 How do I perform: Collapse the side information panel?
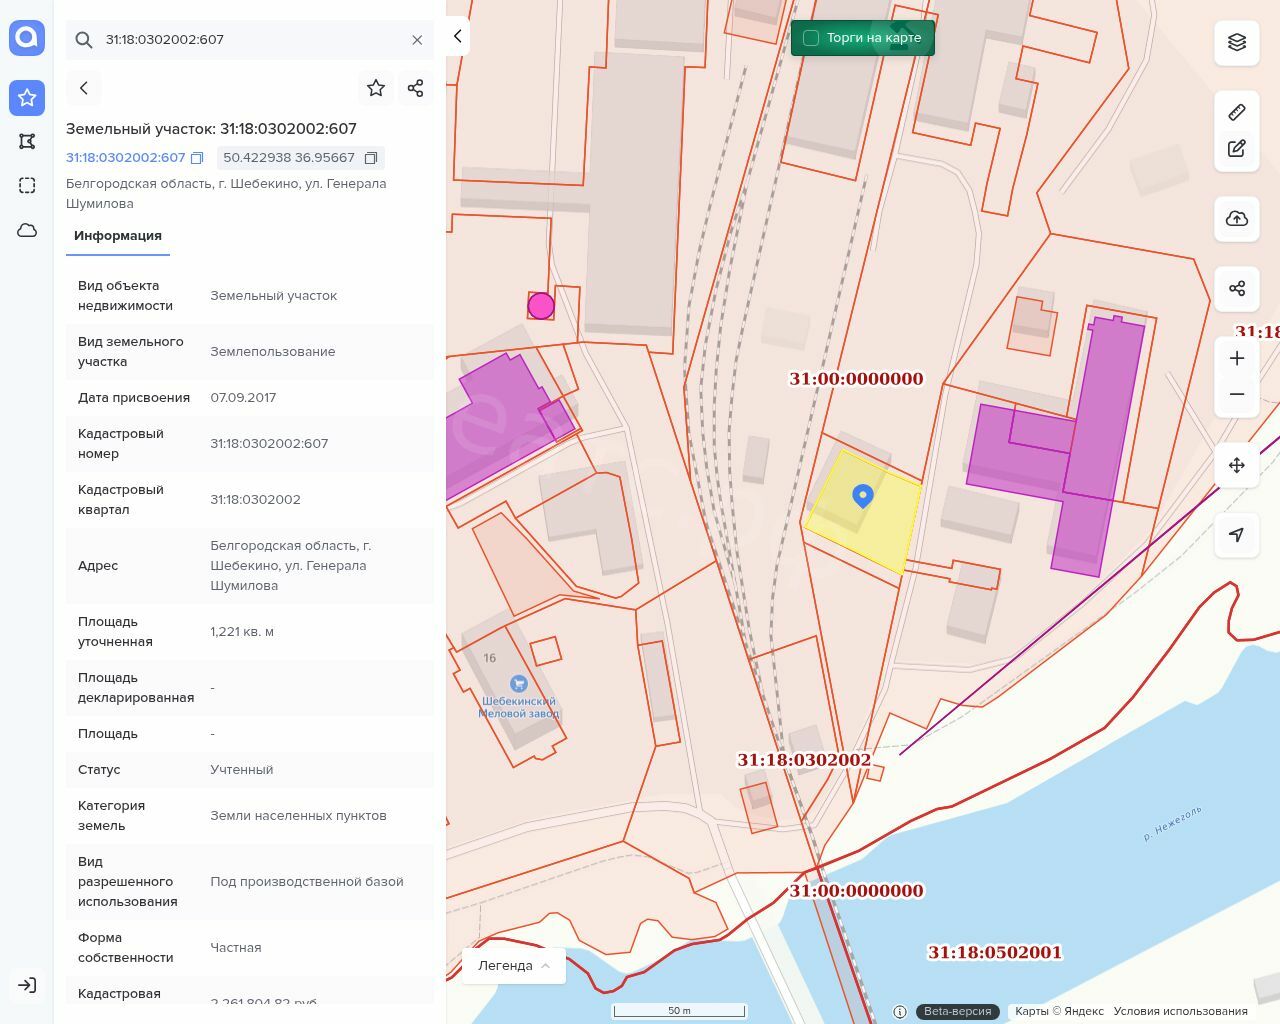(x=457, y=36)
